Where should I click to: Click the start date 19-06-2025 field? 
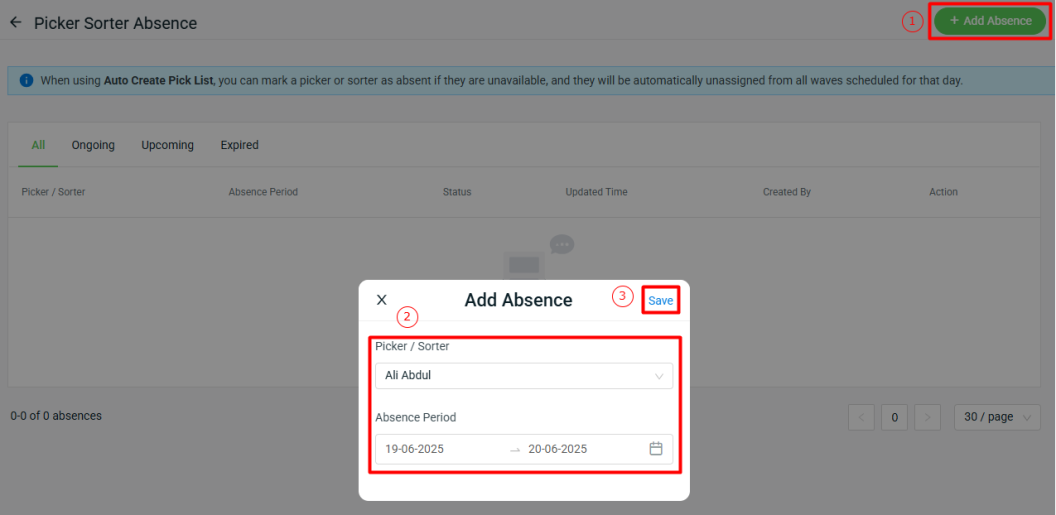coord(414,449)
